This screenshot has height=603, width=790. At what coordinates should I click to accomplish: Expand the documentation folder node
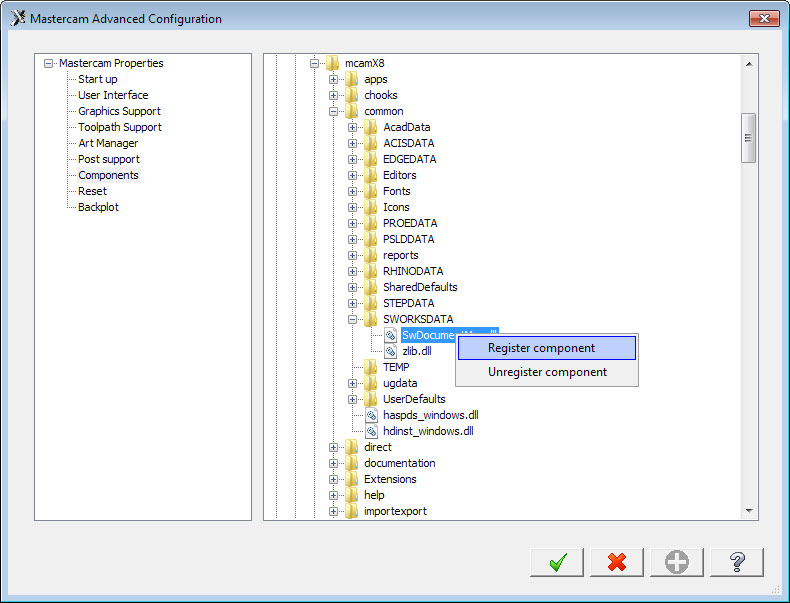click(x=334, y=463)
